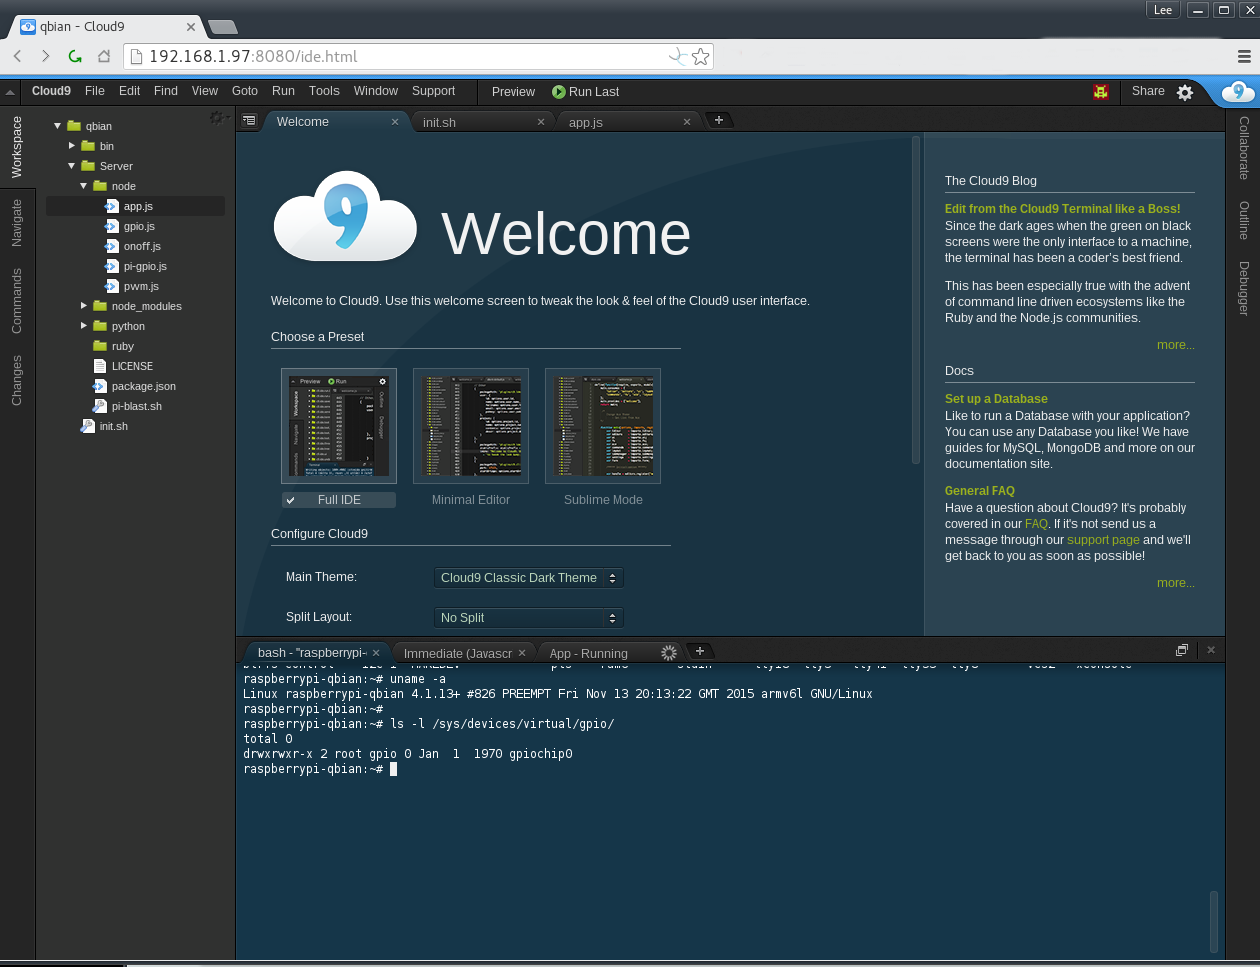
Task: Open the General FAQ link
Action: tap(980, 491)
